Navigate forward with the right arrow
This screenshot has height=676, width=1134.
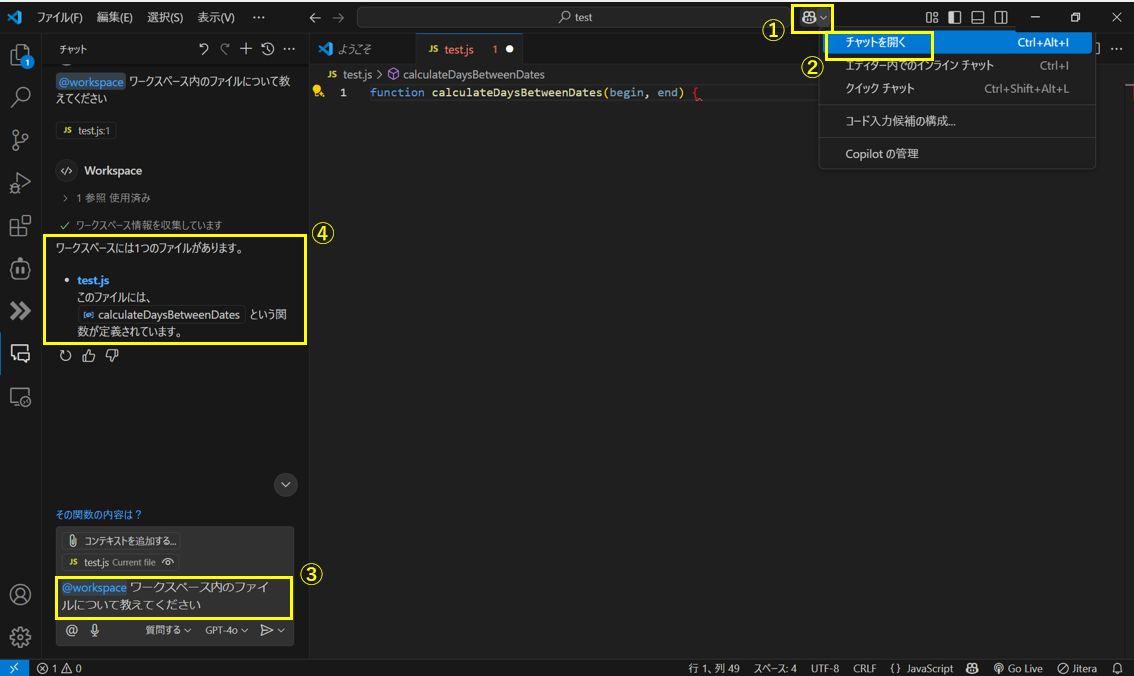(x=338, y=17)
